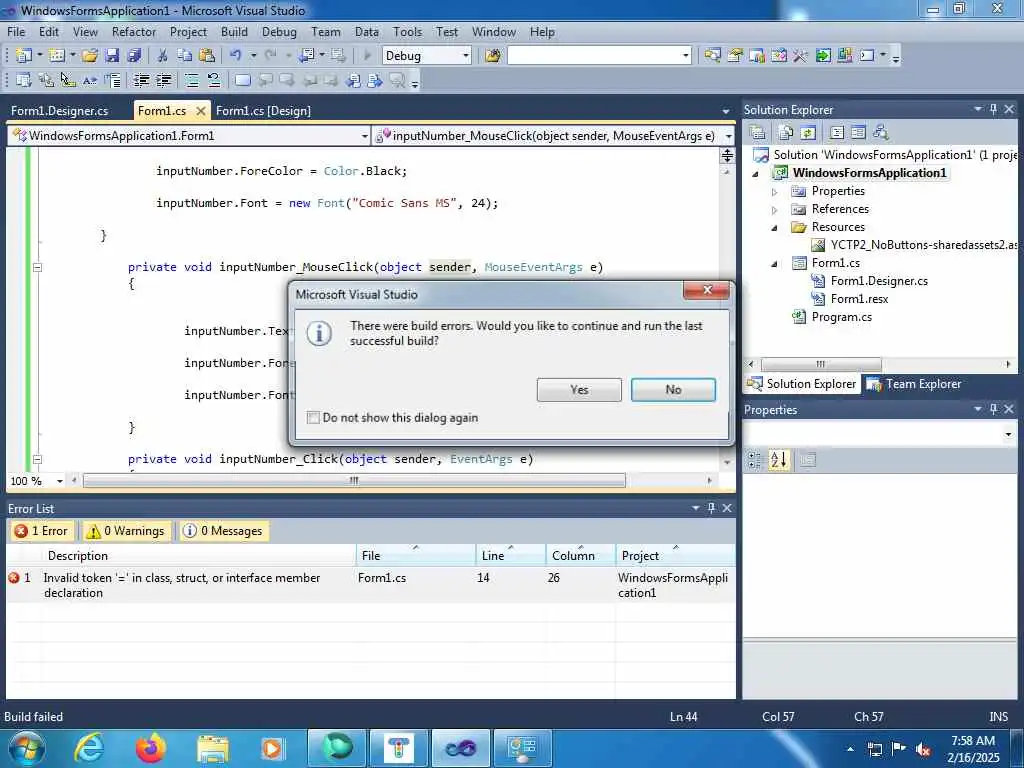The width and height of the screenshot is (1024, 768).
Task: Click the Refresh icon in Solution Explorer
Action: coord(808,133)
